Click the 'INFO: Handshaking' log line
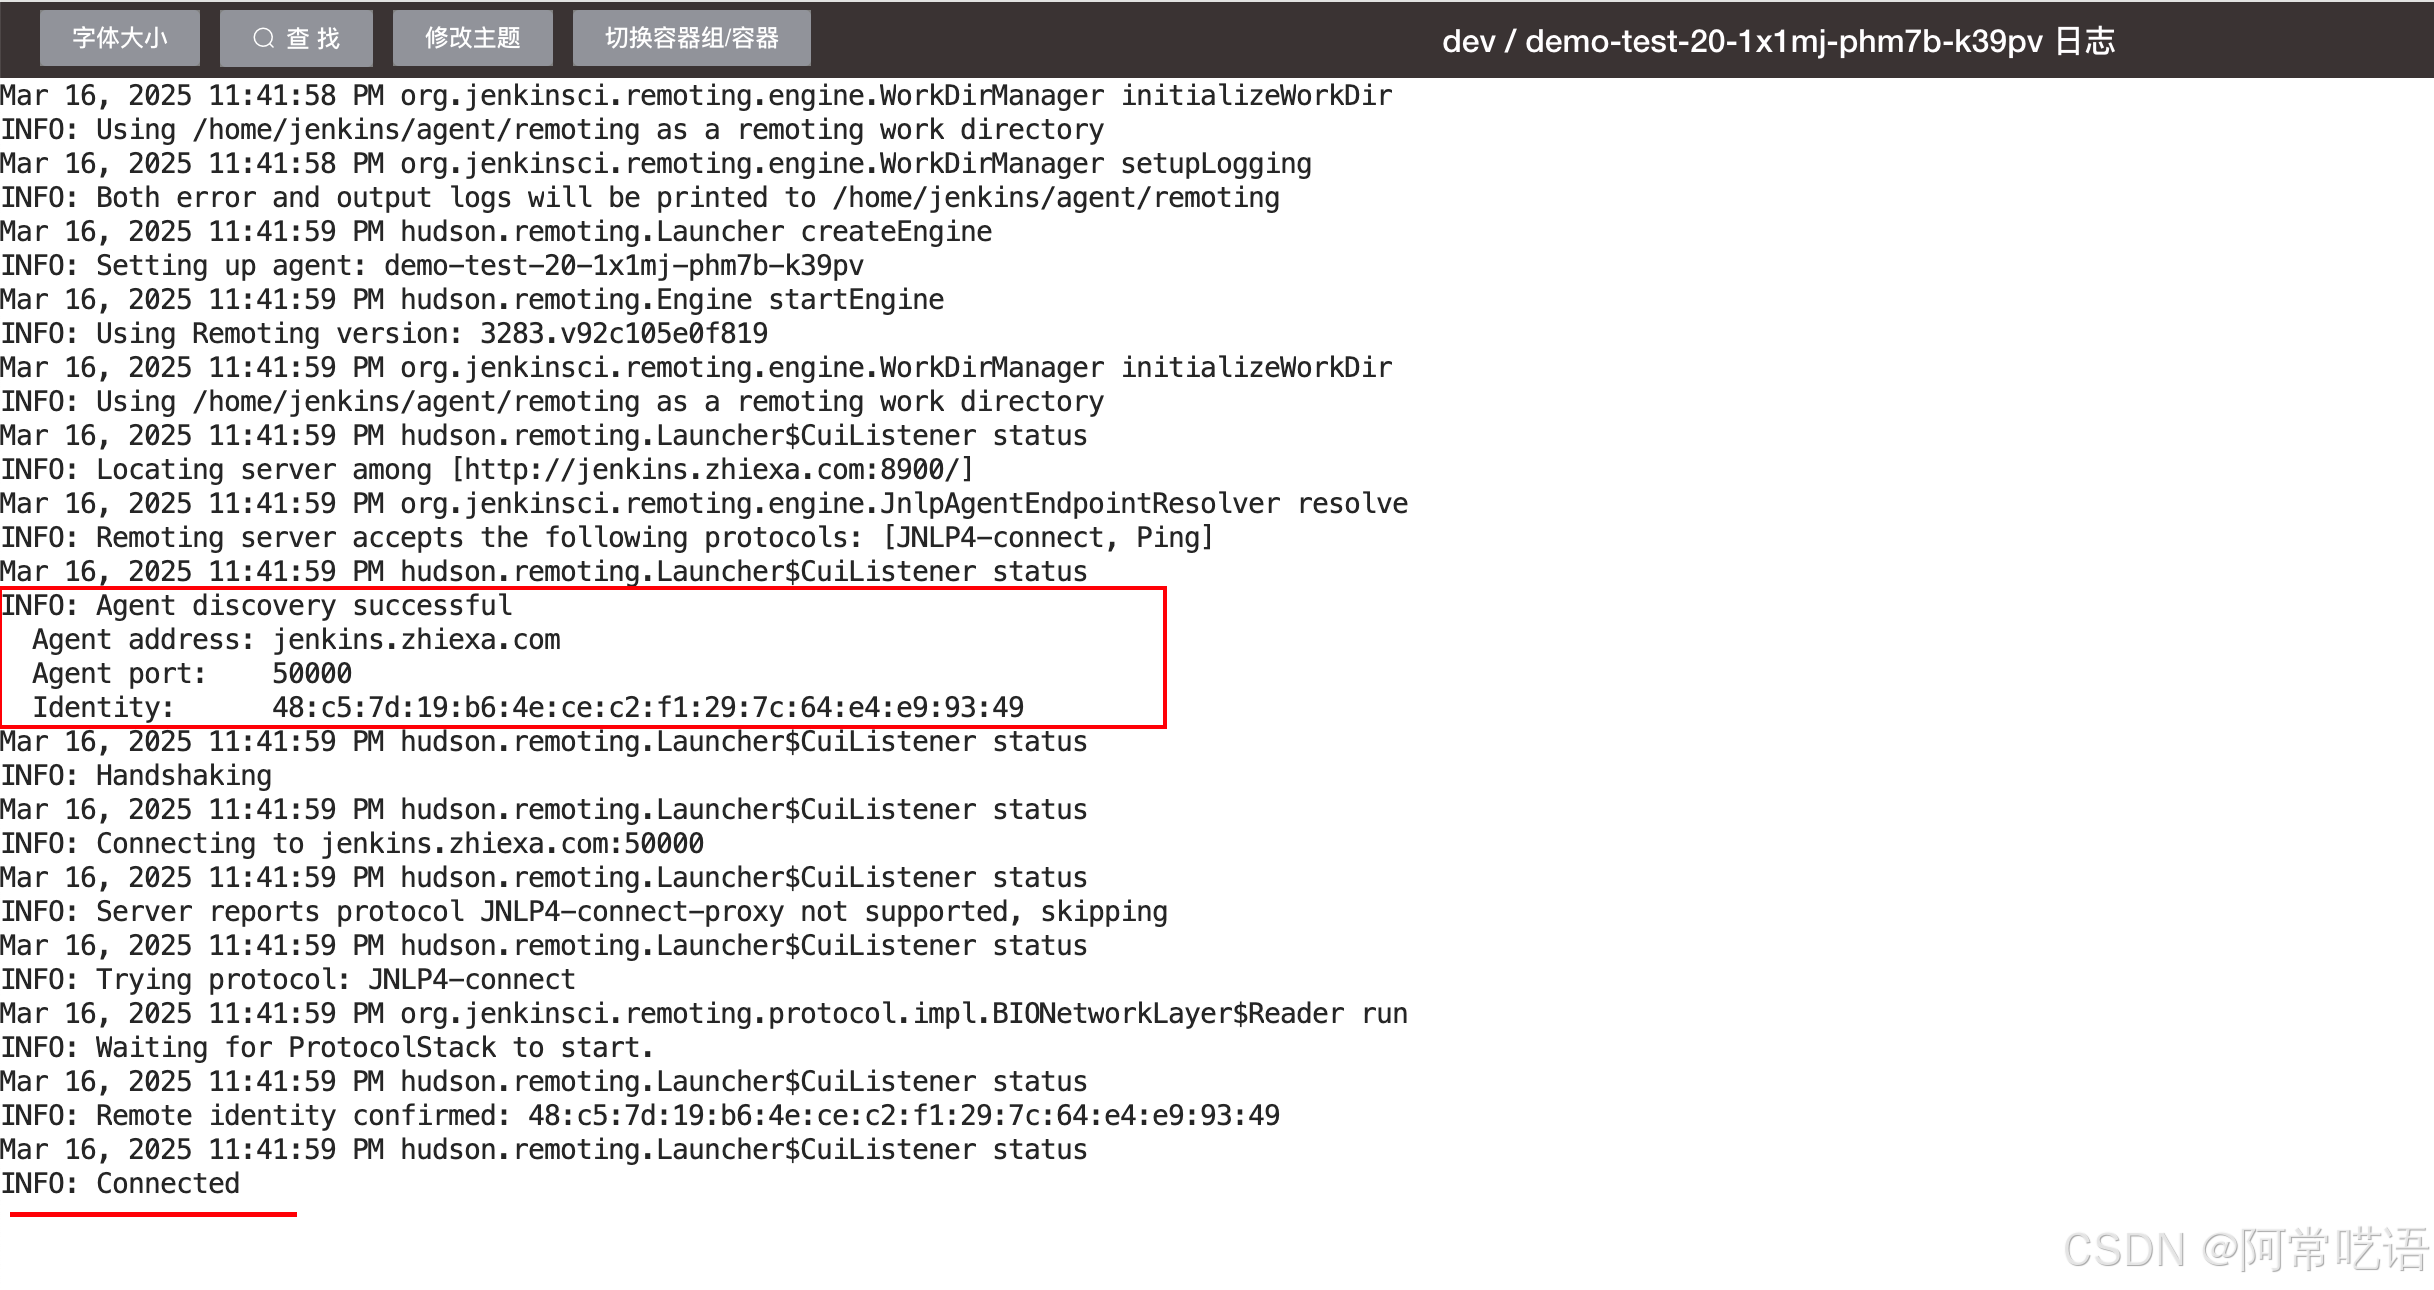 tap(136, 775)
